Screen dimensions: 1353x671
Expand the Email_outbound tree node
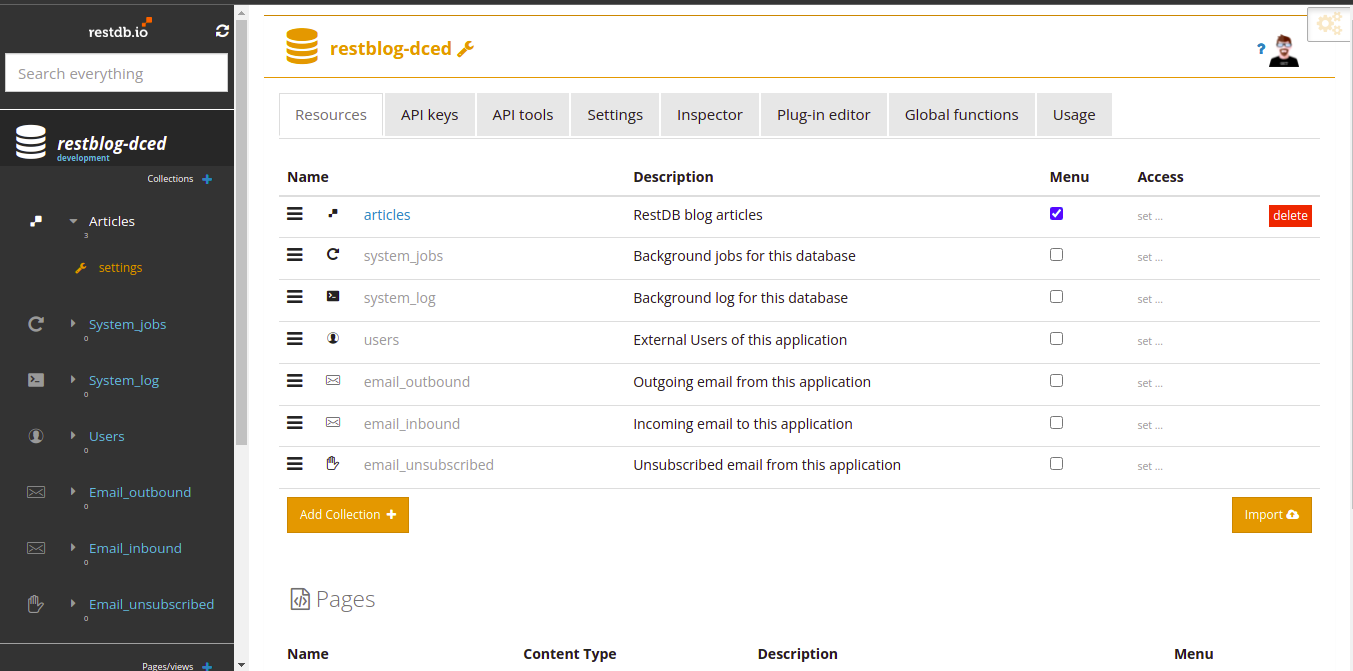[x=73, y=492]
